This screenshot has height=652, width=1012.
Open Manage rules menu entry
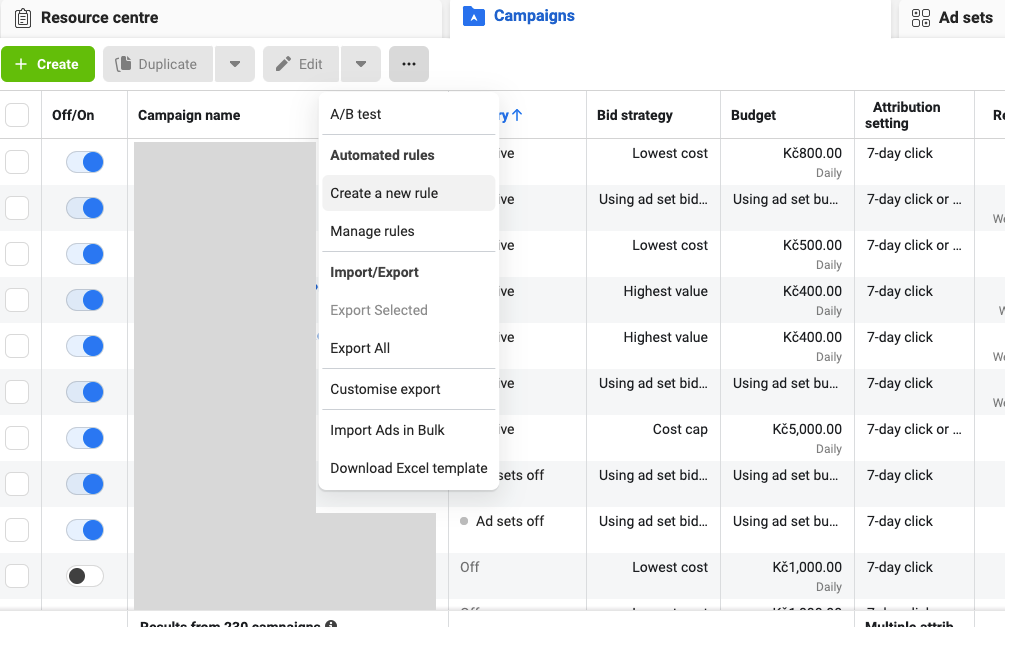pos(372,231)
